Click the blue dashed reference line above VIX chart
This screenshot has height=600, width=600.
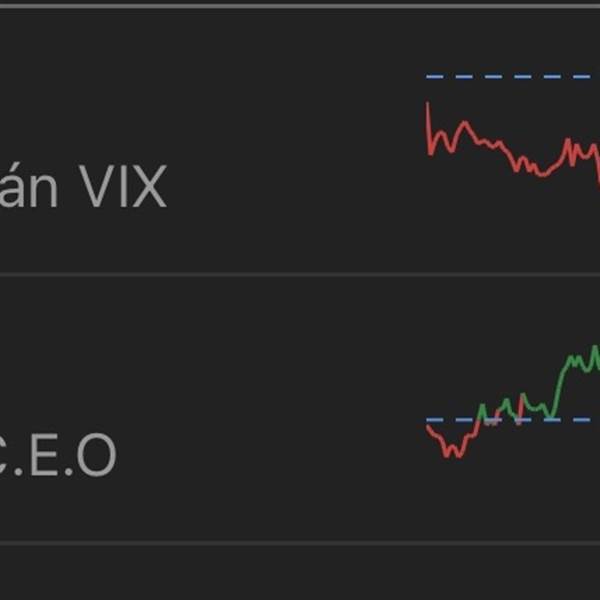point(513,77)
